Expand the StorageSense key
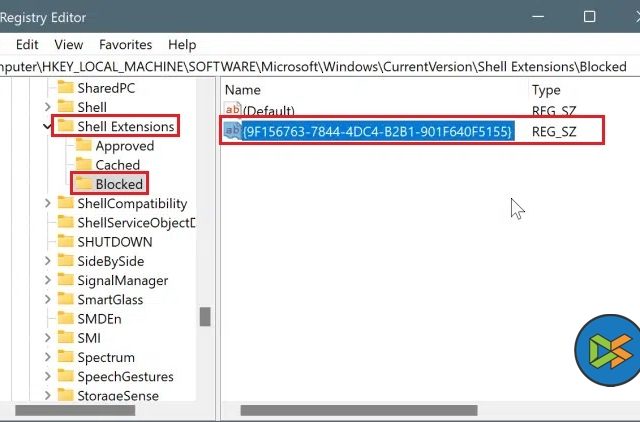This screenshot has width=640, height=422. tap(48, 395)
